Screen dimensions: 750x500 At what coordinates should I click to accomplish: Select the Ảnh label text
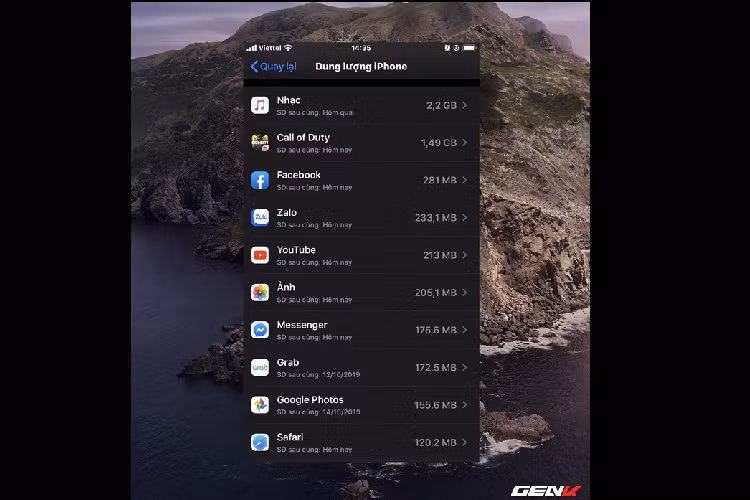coord(286,287)
